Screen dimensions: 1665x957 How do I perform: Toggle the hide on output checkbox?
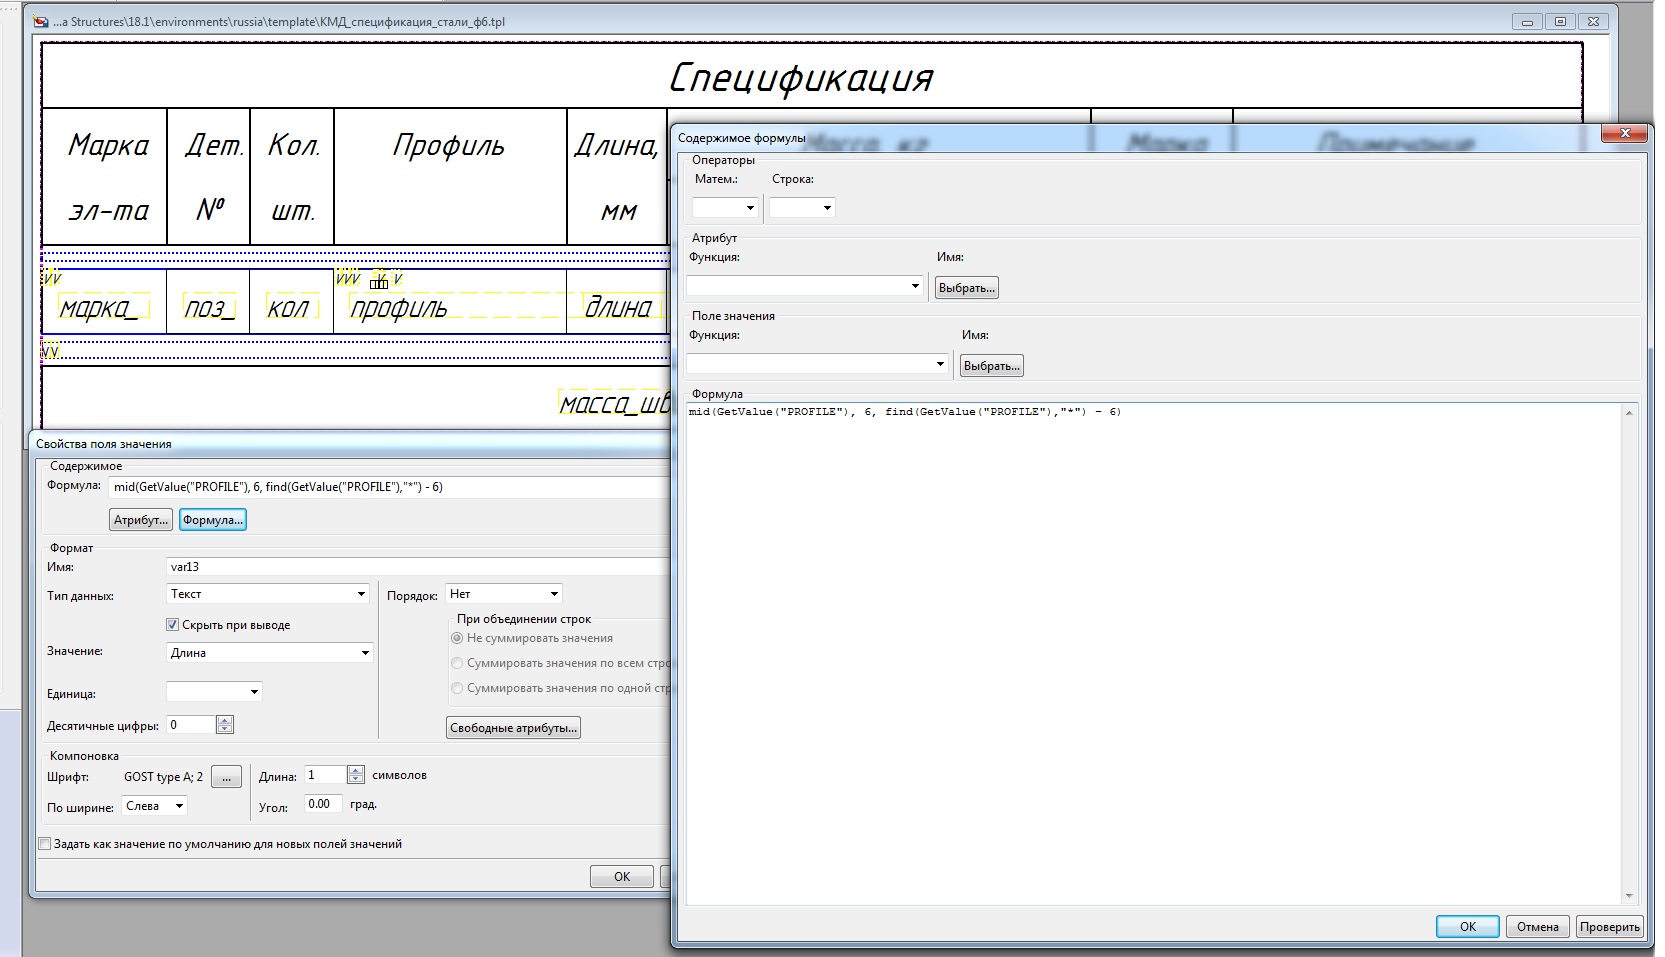point(172,625)
